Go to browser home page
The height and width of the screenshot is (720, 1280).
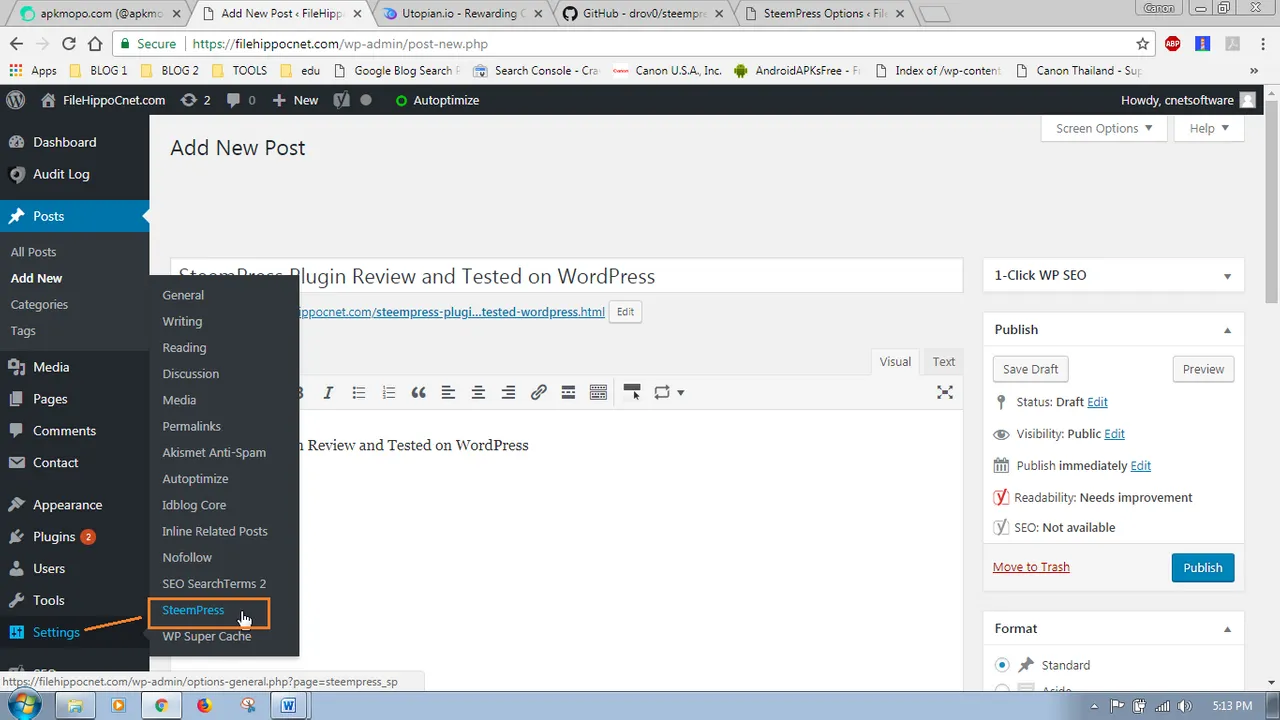coord(95,44)
